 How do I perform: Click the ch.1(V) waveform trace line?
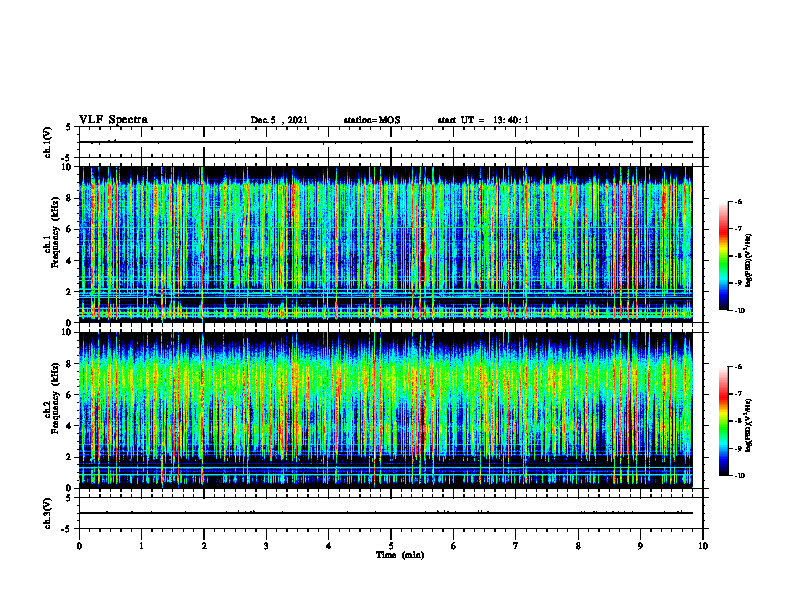[386, 142]
